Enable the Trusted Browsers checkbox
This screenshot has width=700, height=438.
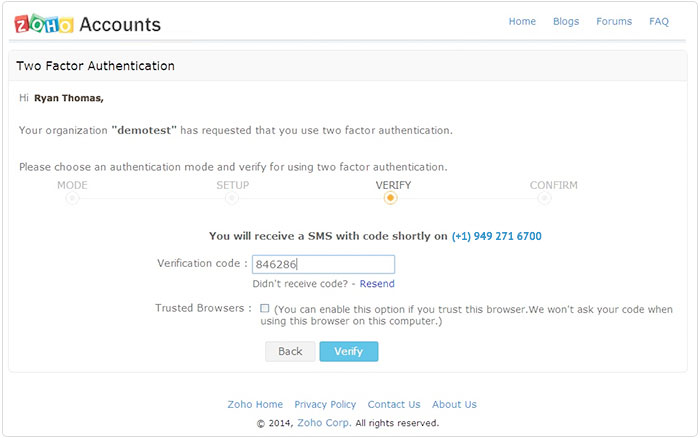265,308
